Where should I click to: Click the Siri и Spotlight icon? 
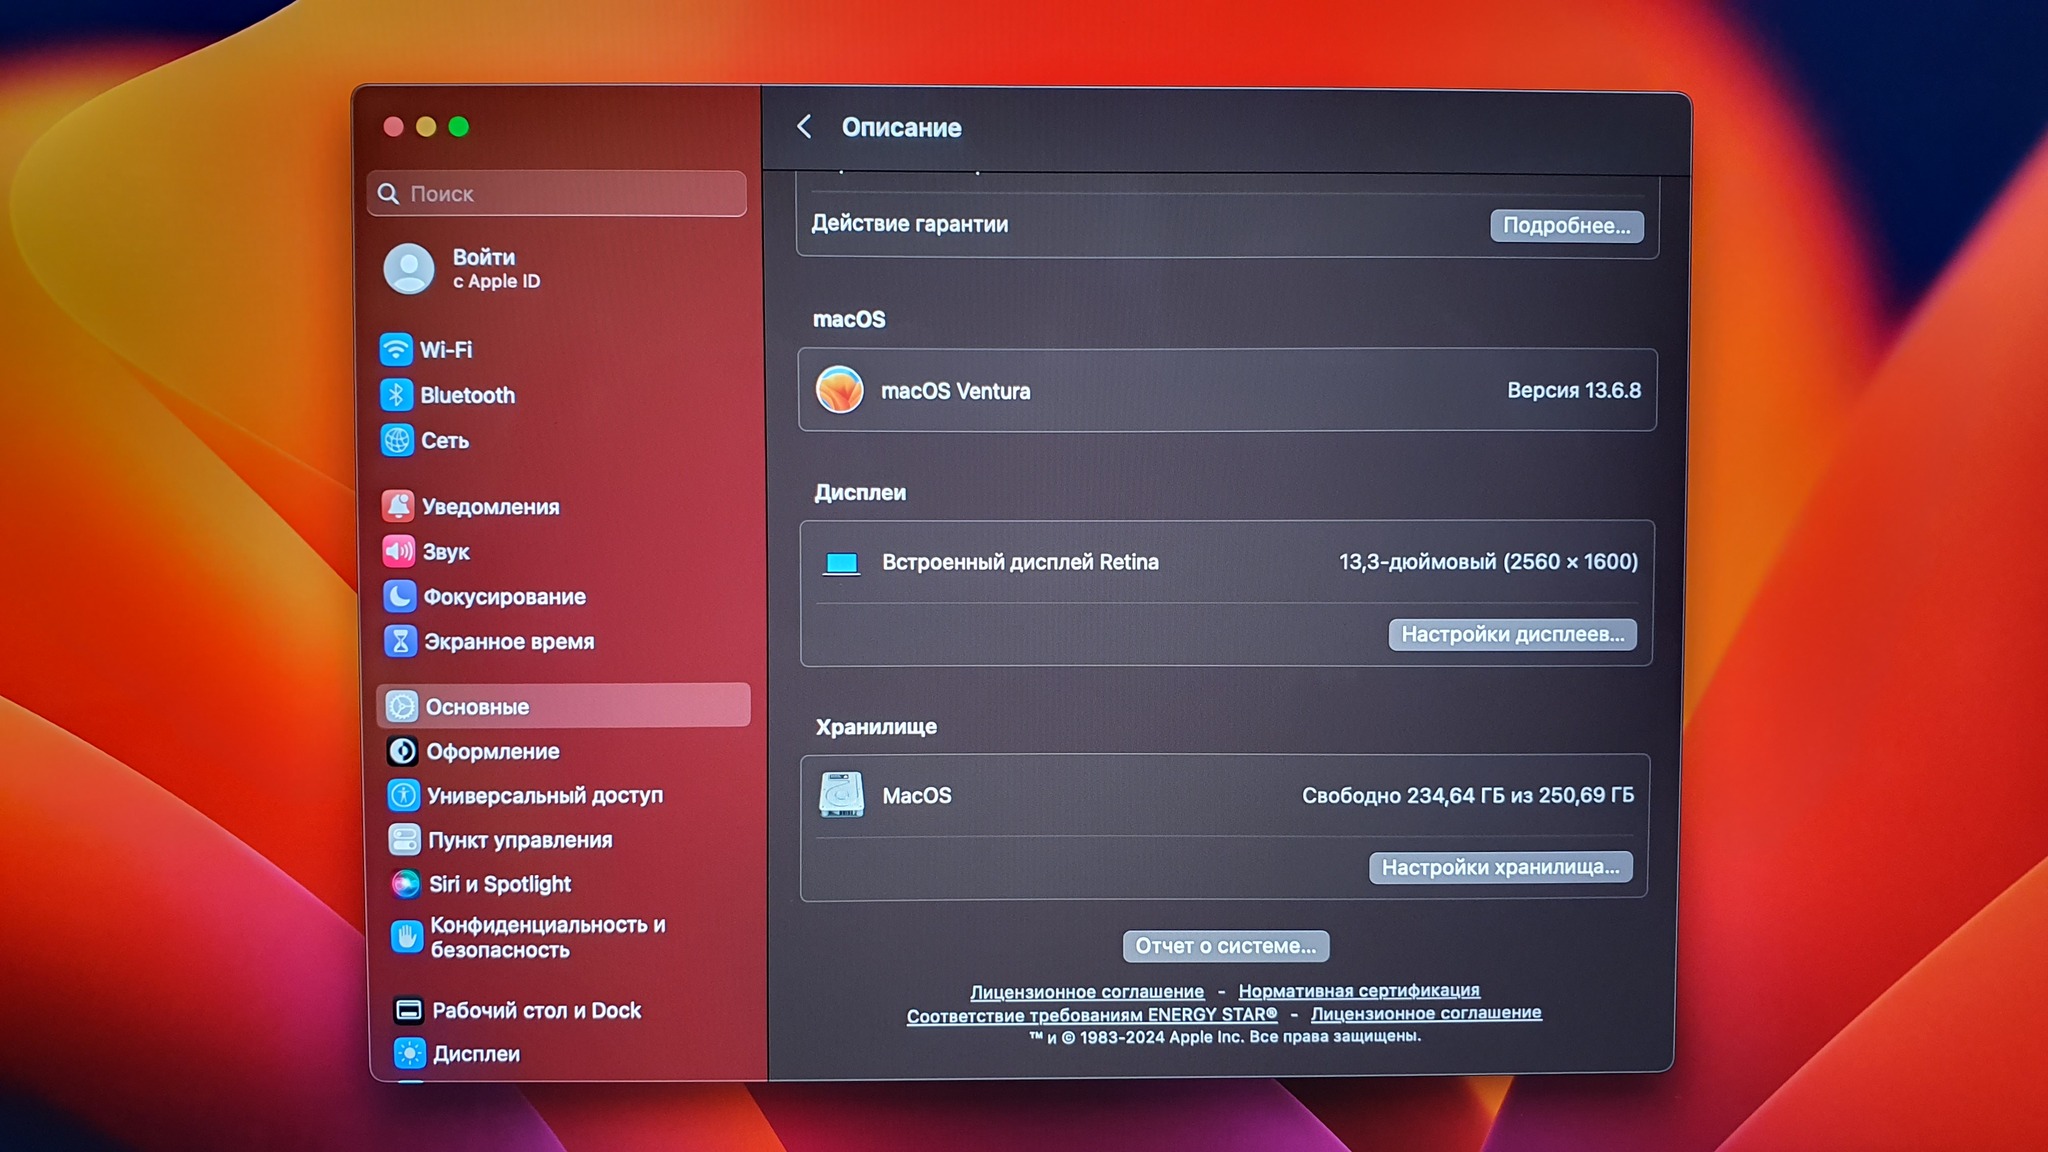click(405, 884)
